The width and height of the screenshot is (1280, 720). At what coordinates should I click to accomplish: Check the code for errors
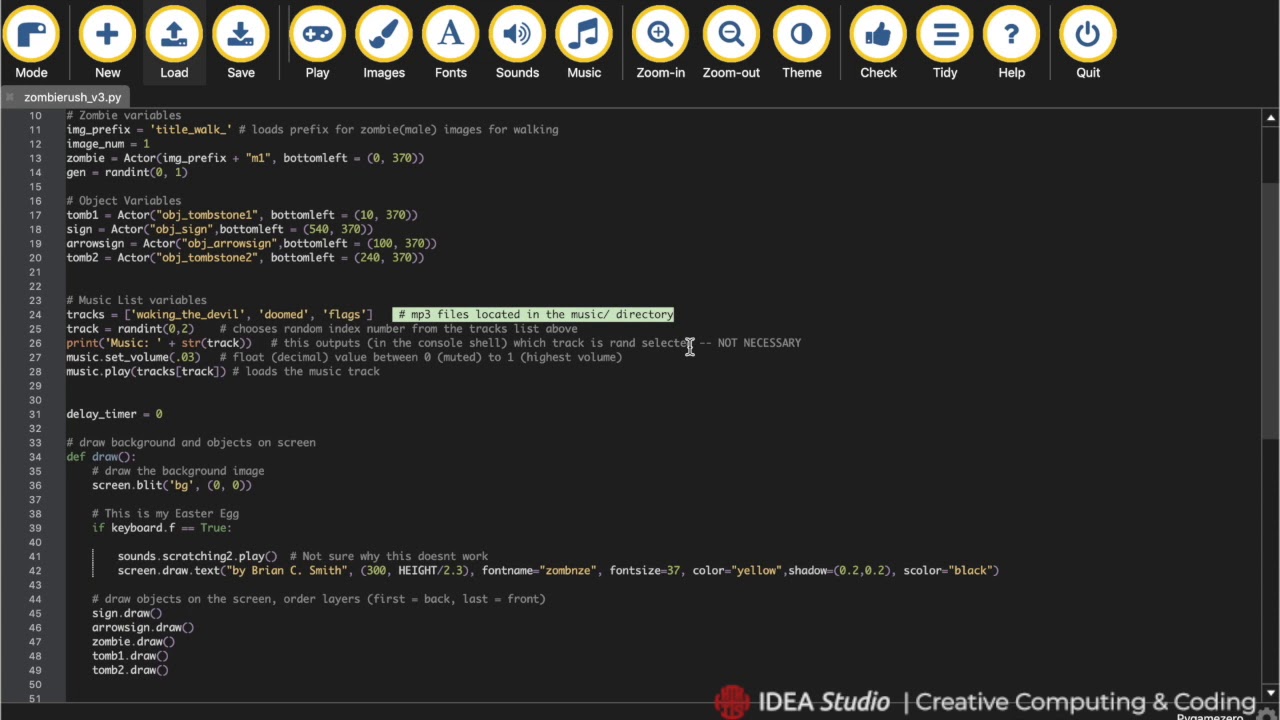(878, 44)
